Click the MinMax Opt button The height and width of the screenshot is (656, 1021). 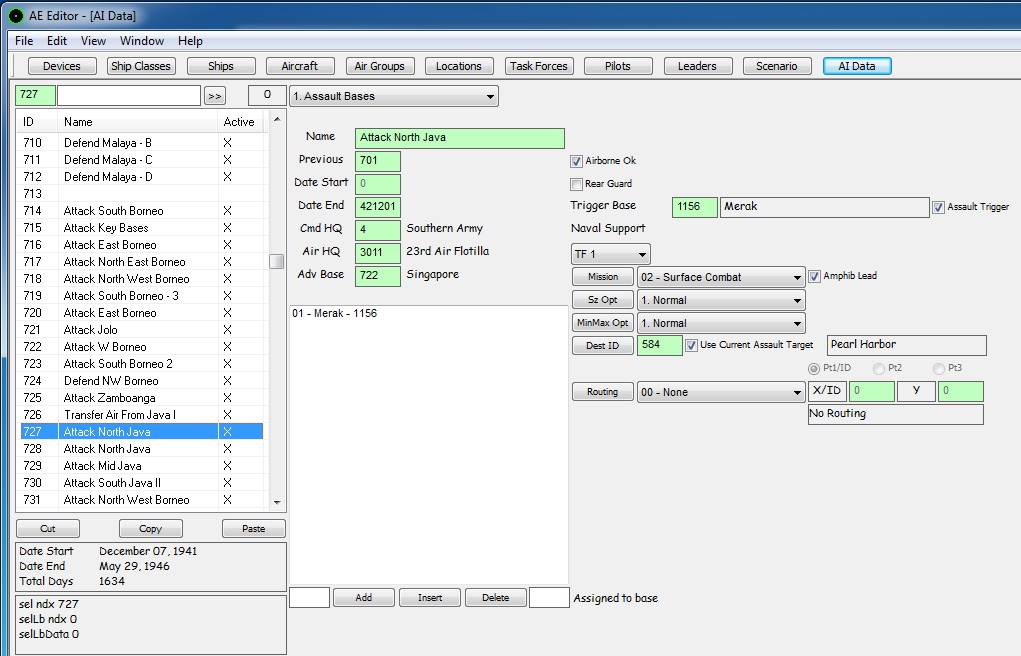click(603, 322)
